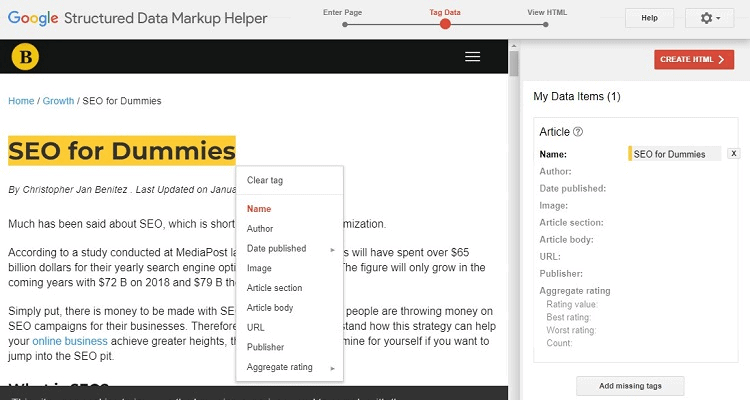Open the Home breadcrumb link

pyautogui.click(x=21, y=101)
